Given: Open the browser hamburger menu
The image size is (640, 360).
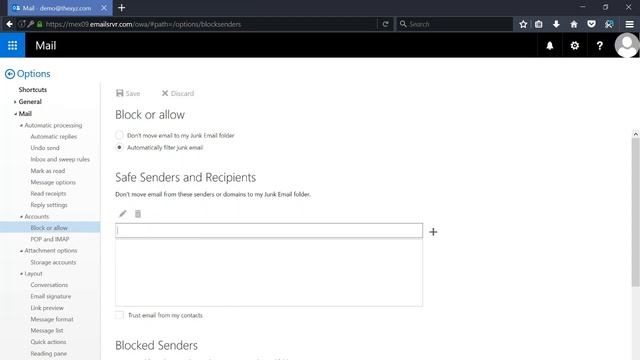Looking at the screenshot, I should (x=629, y=24).
